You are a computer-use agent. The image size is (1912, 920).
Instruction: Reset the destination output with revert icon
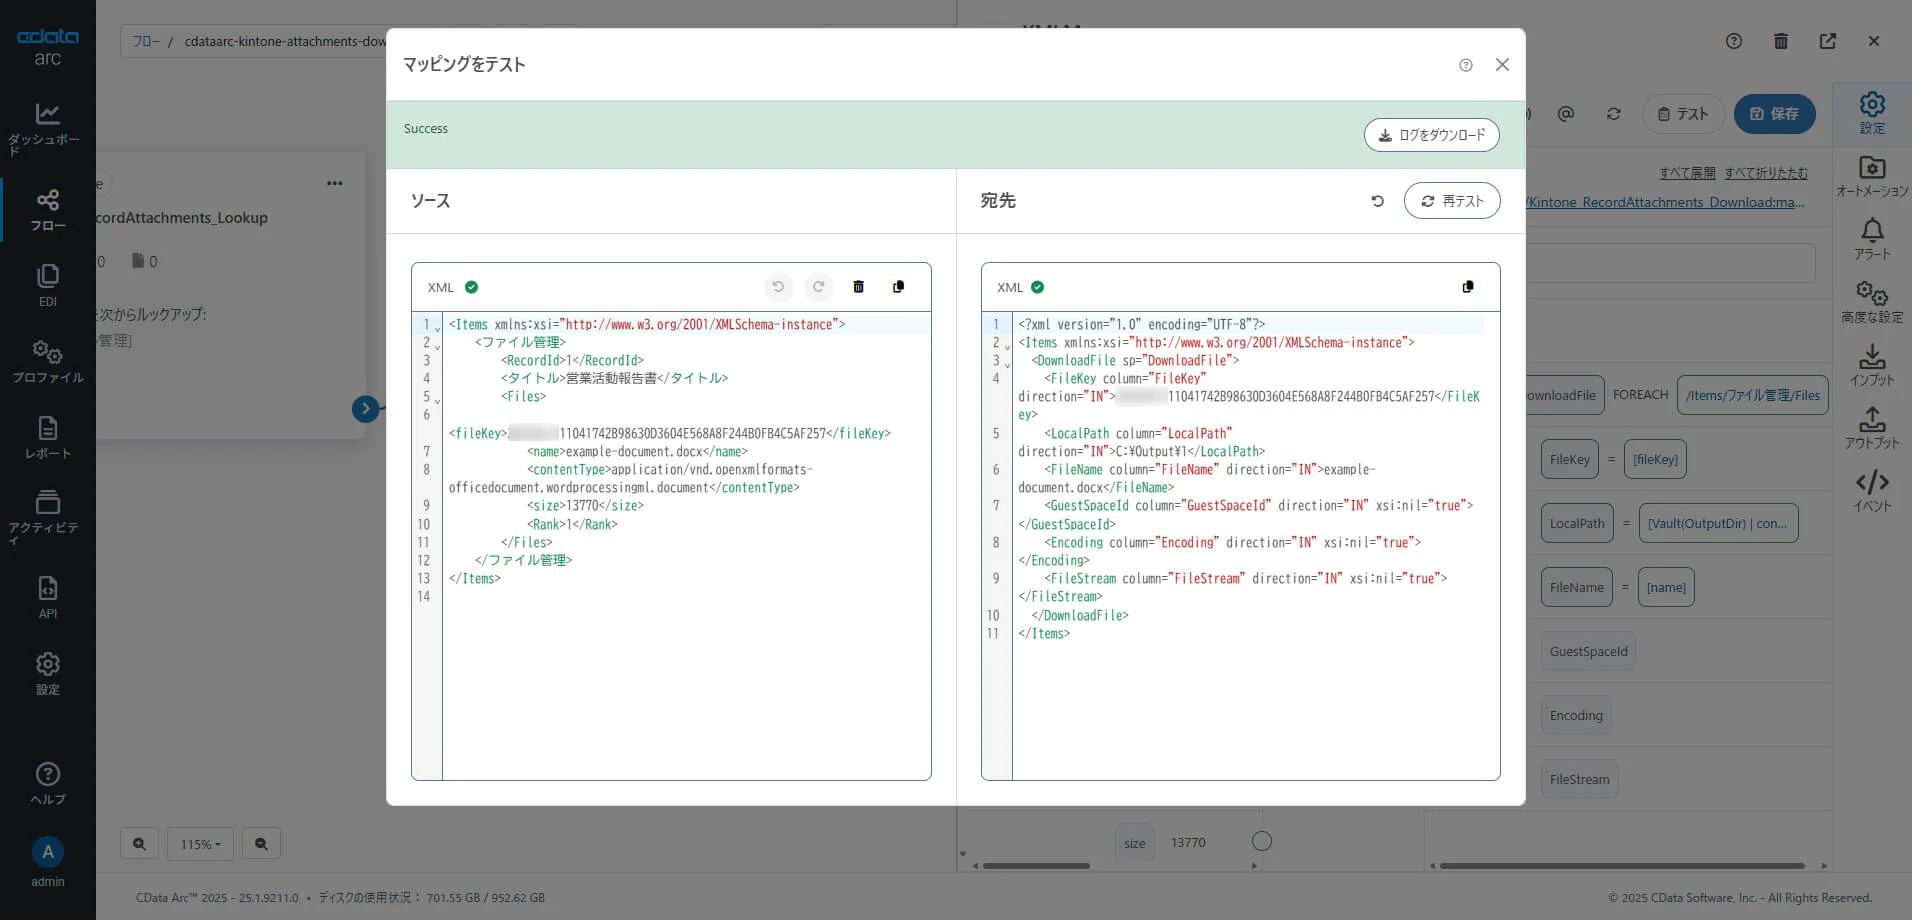1377,201
